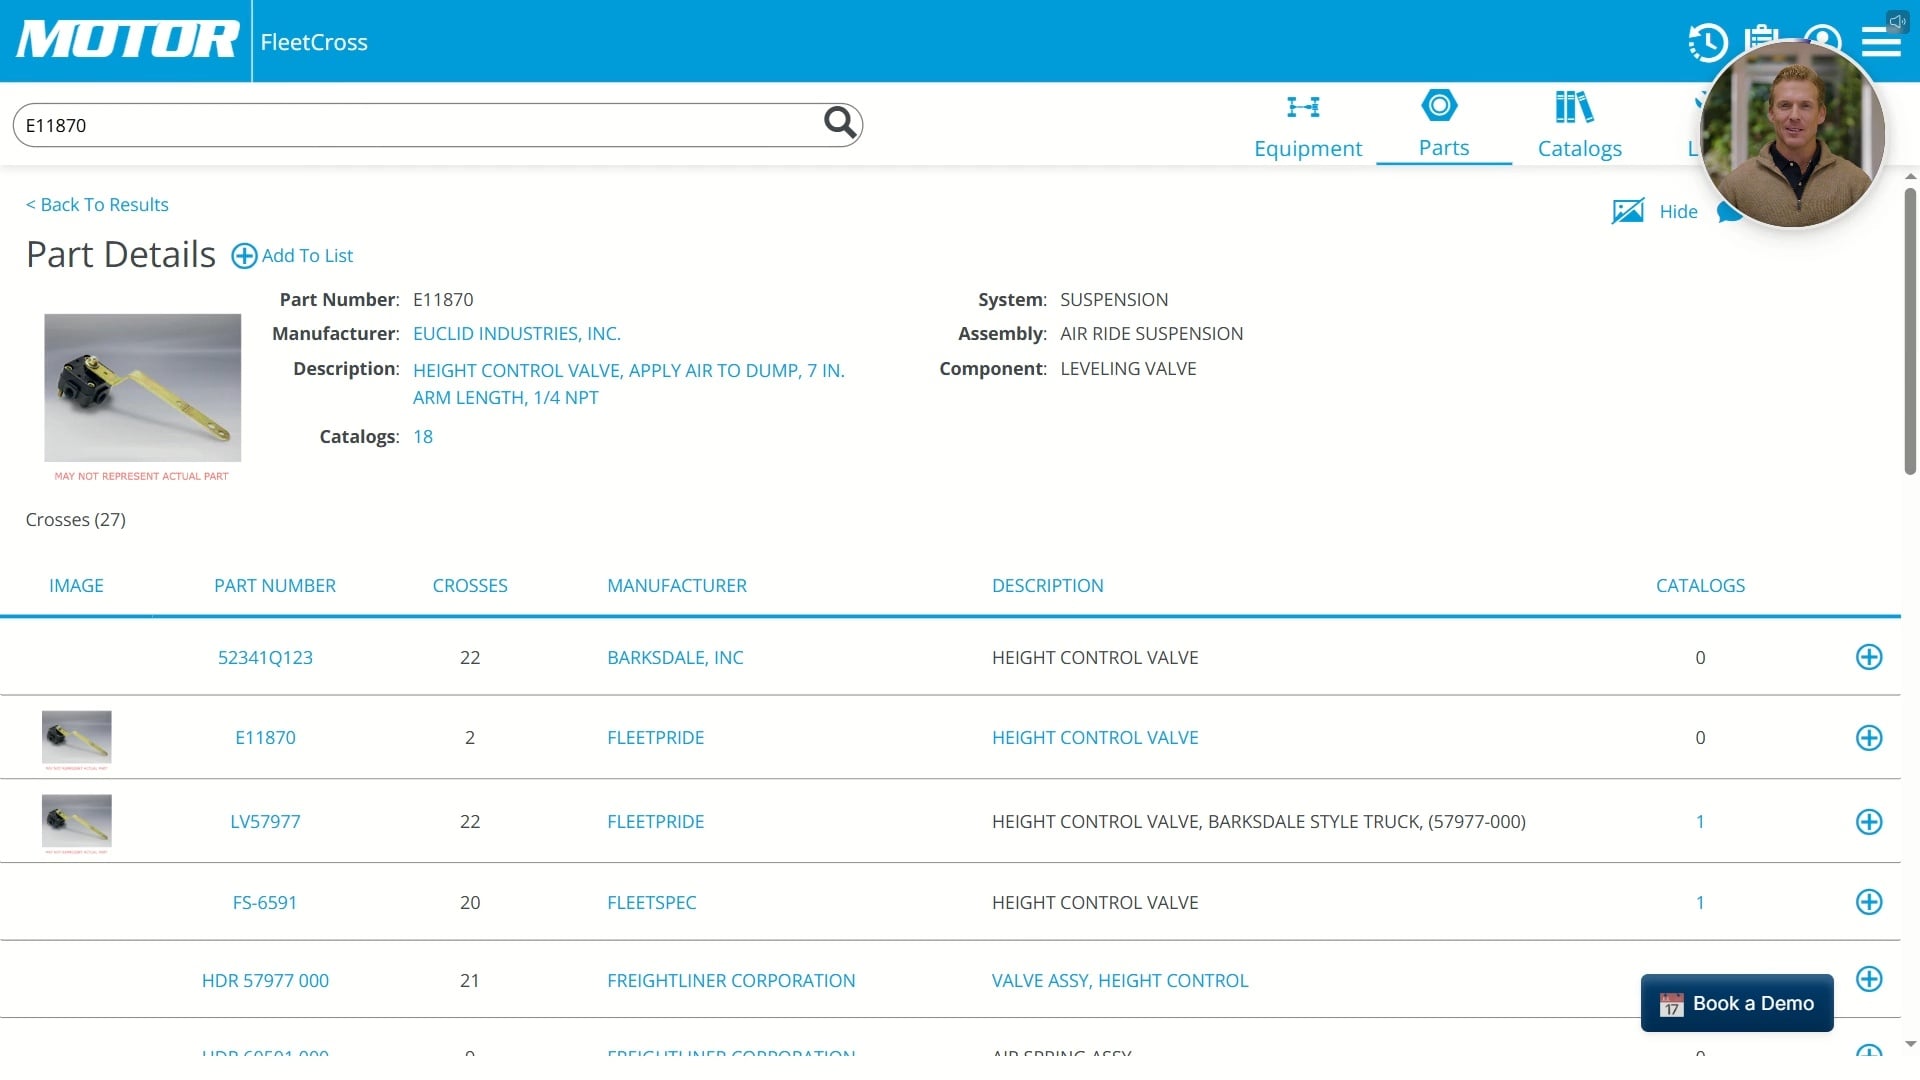Image resolution: width=1920 pixels, height=1080 pixels.
Task: Open the 18 catalogs link
Action: (x=423, y=437)
